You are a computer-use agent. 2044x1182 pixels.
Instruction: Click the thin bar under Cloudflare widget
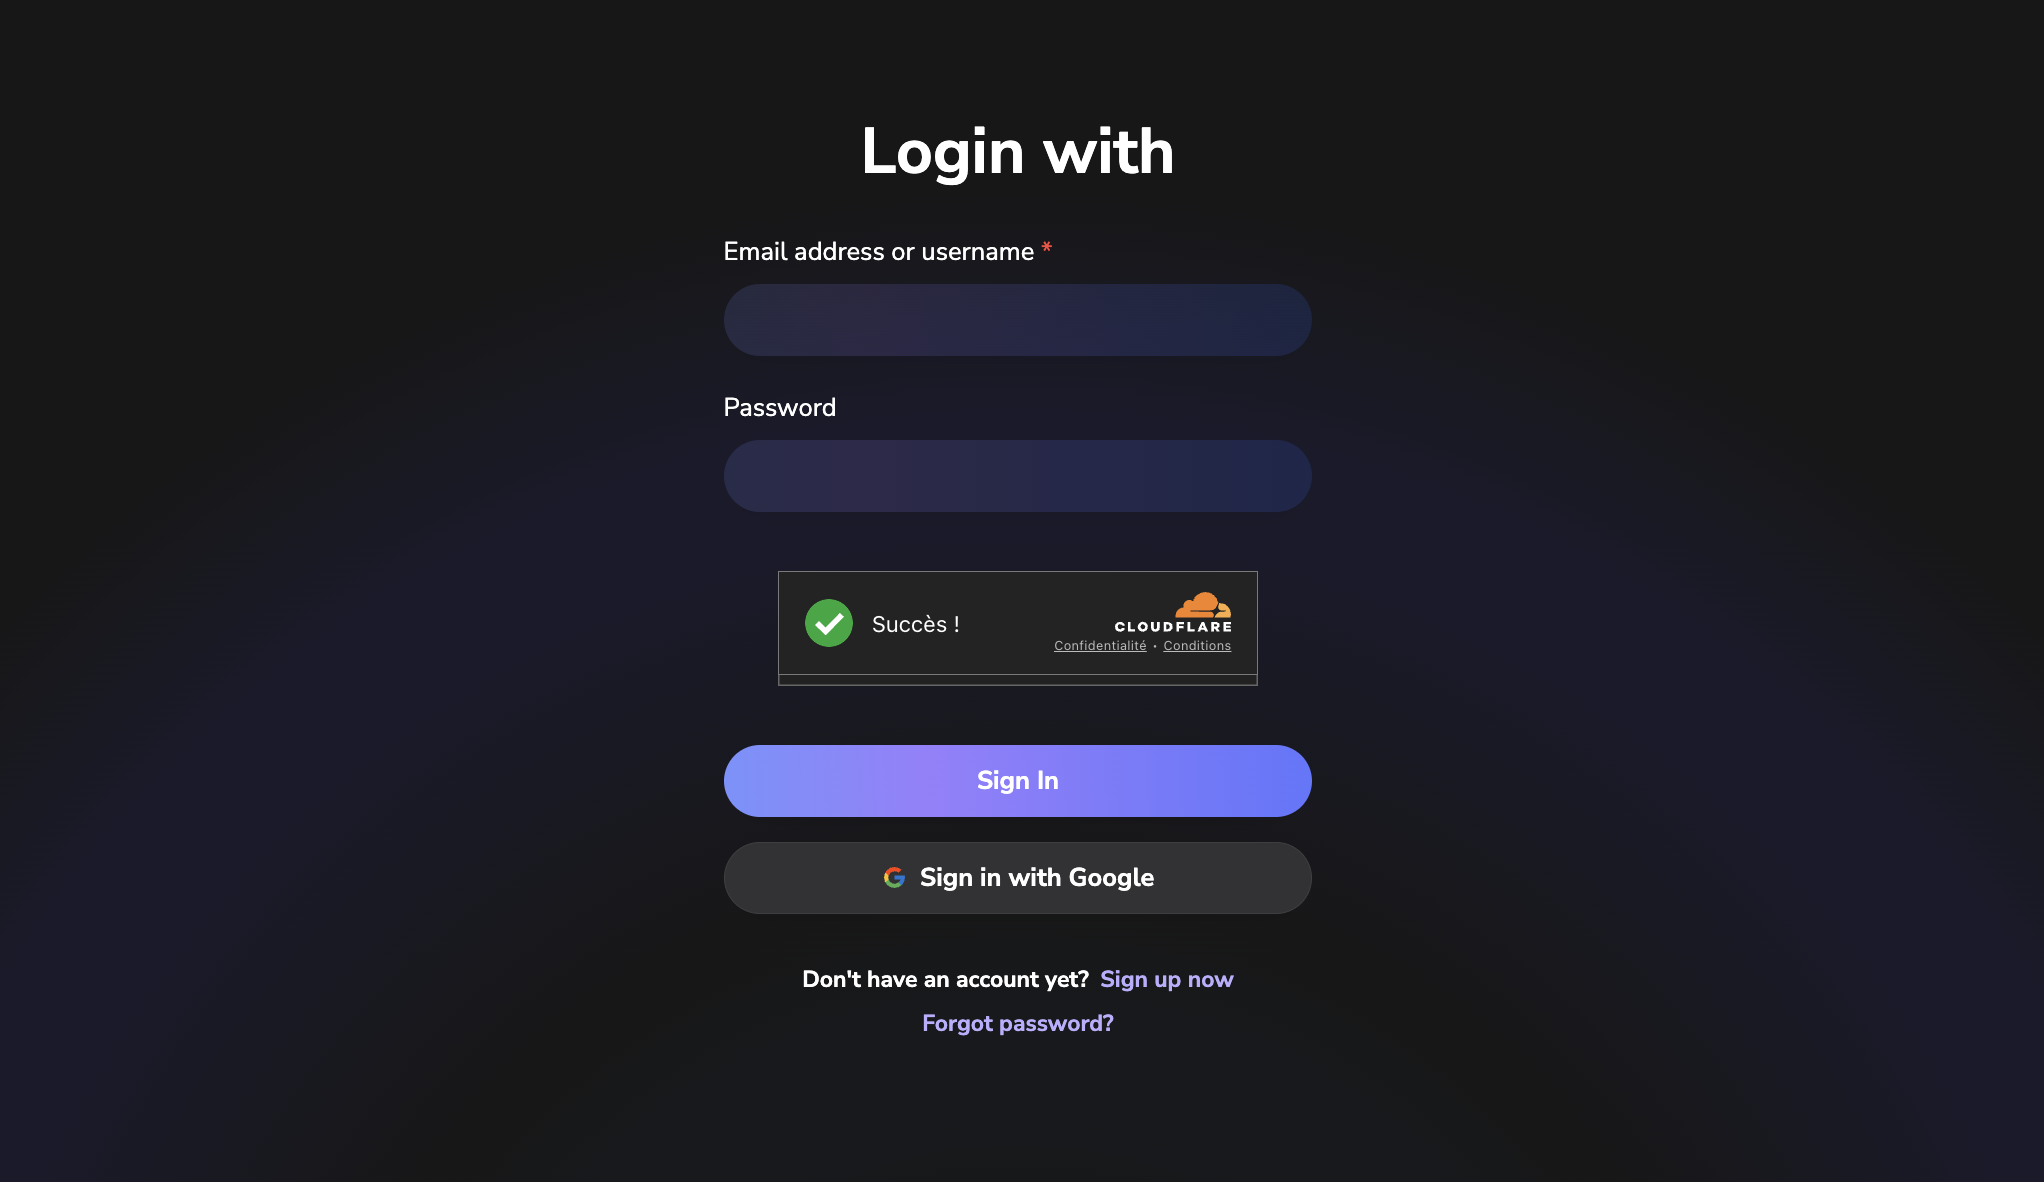pos(1017,680)
